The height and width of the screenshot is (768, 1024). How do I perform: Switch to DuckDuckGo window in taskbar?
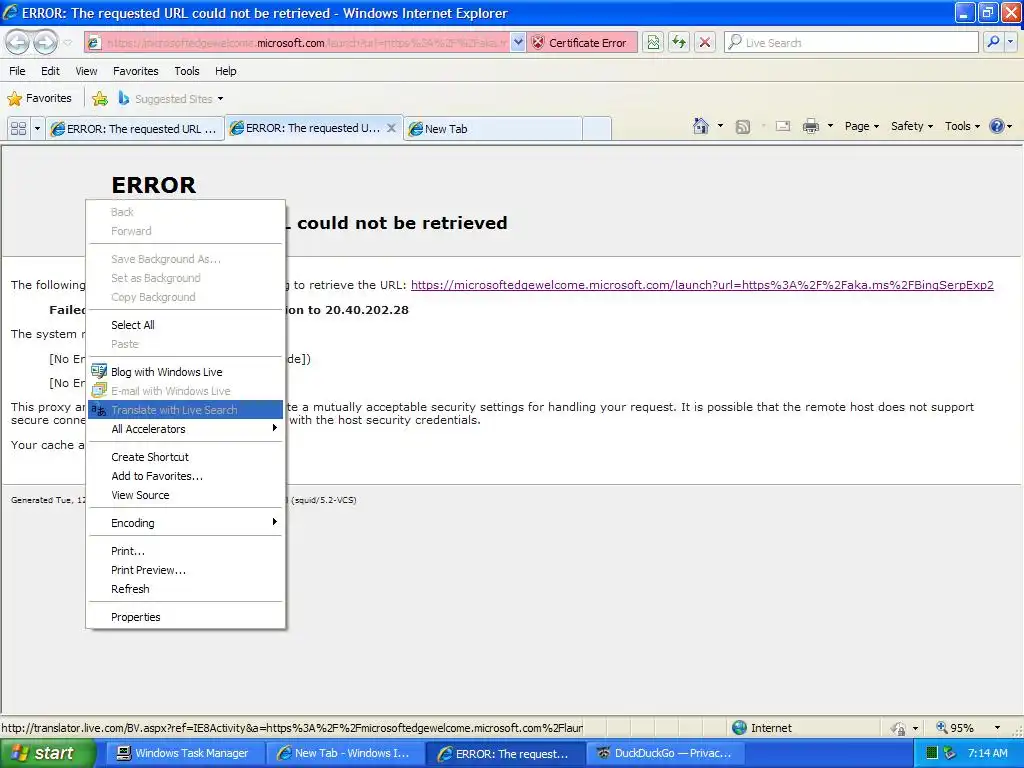[665, 753]
